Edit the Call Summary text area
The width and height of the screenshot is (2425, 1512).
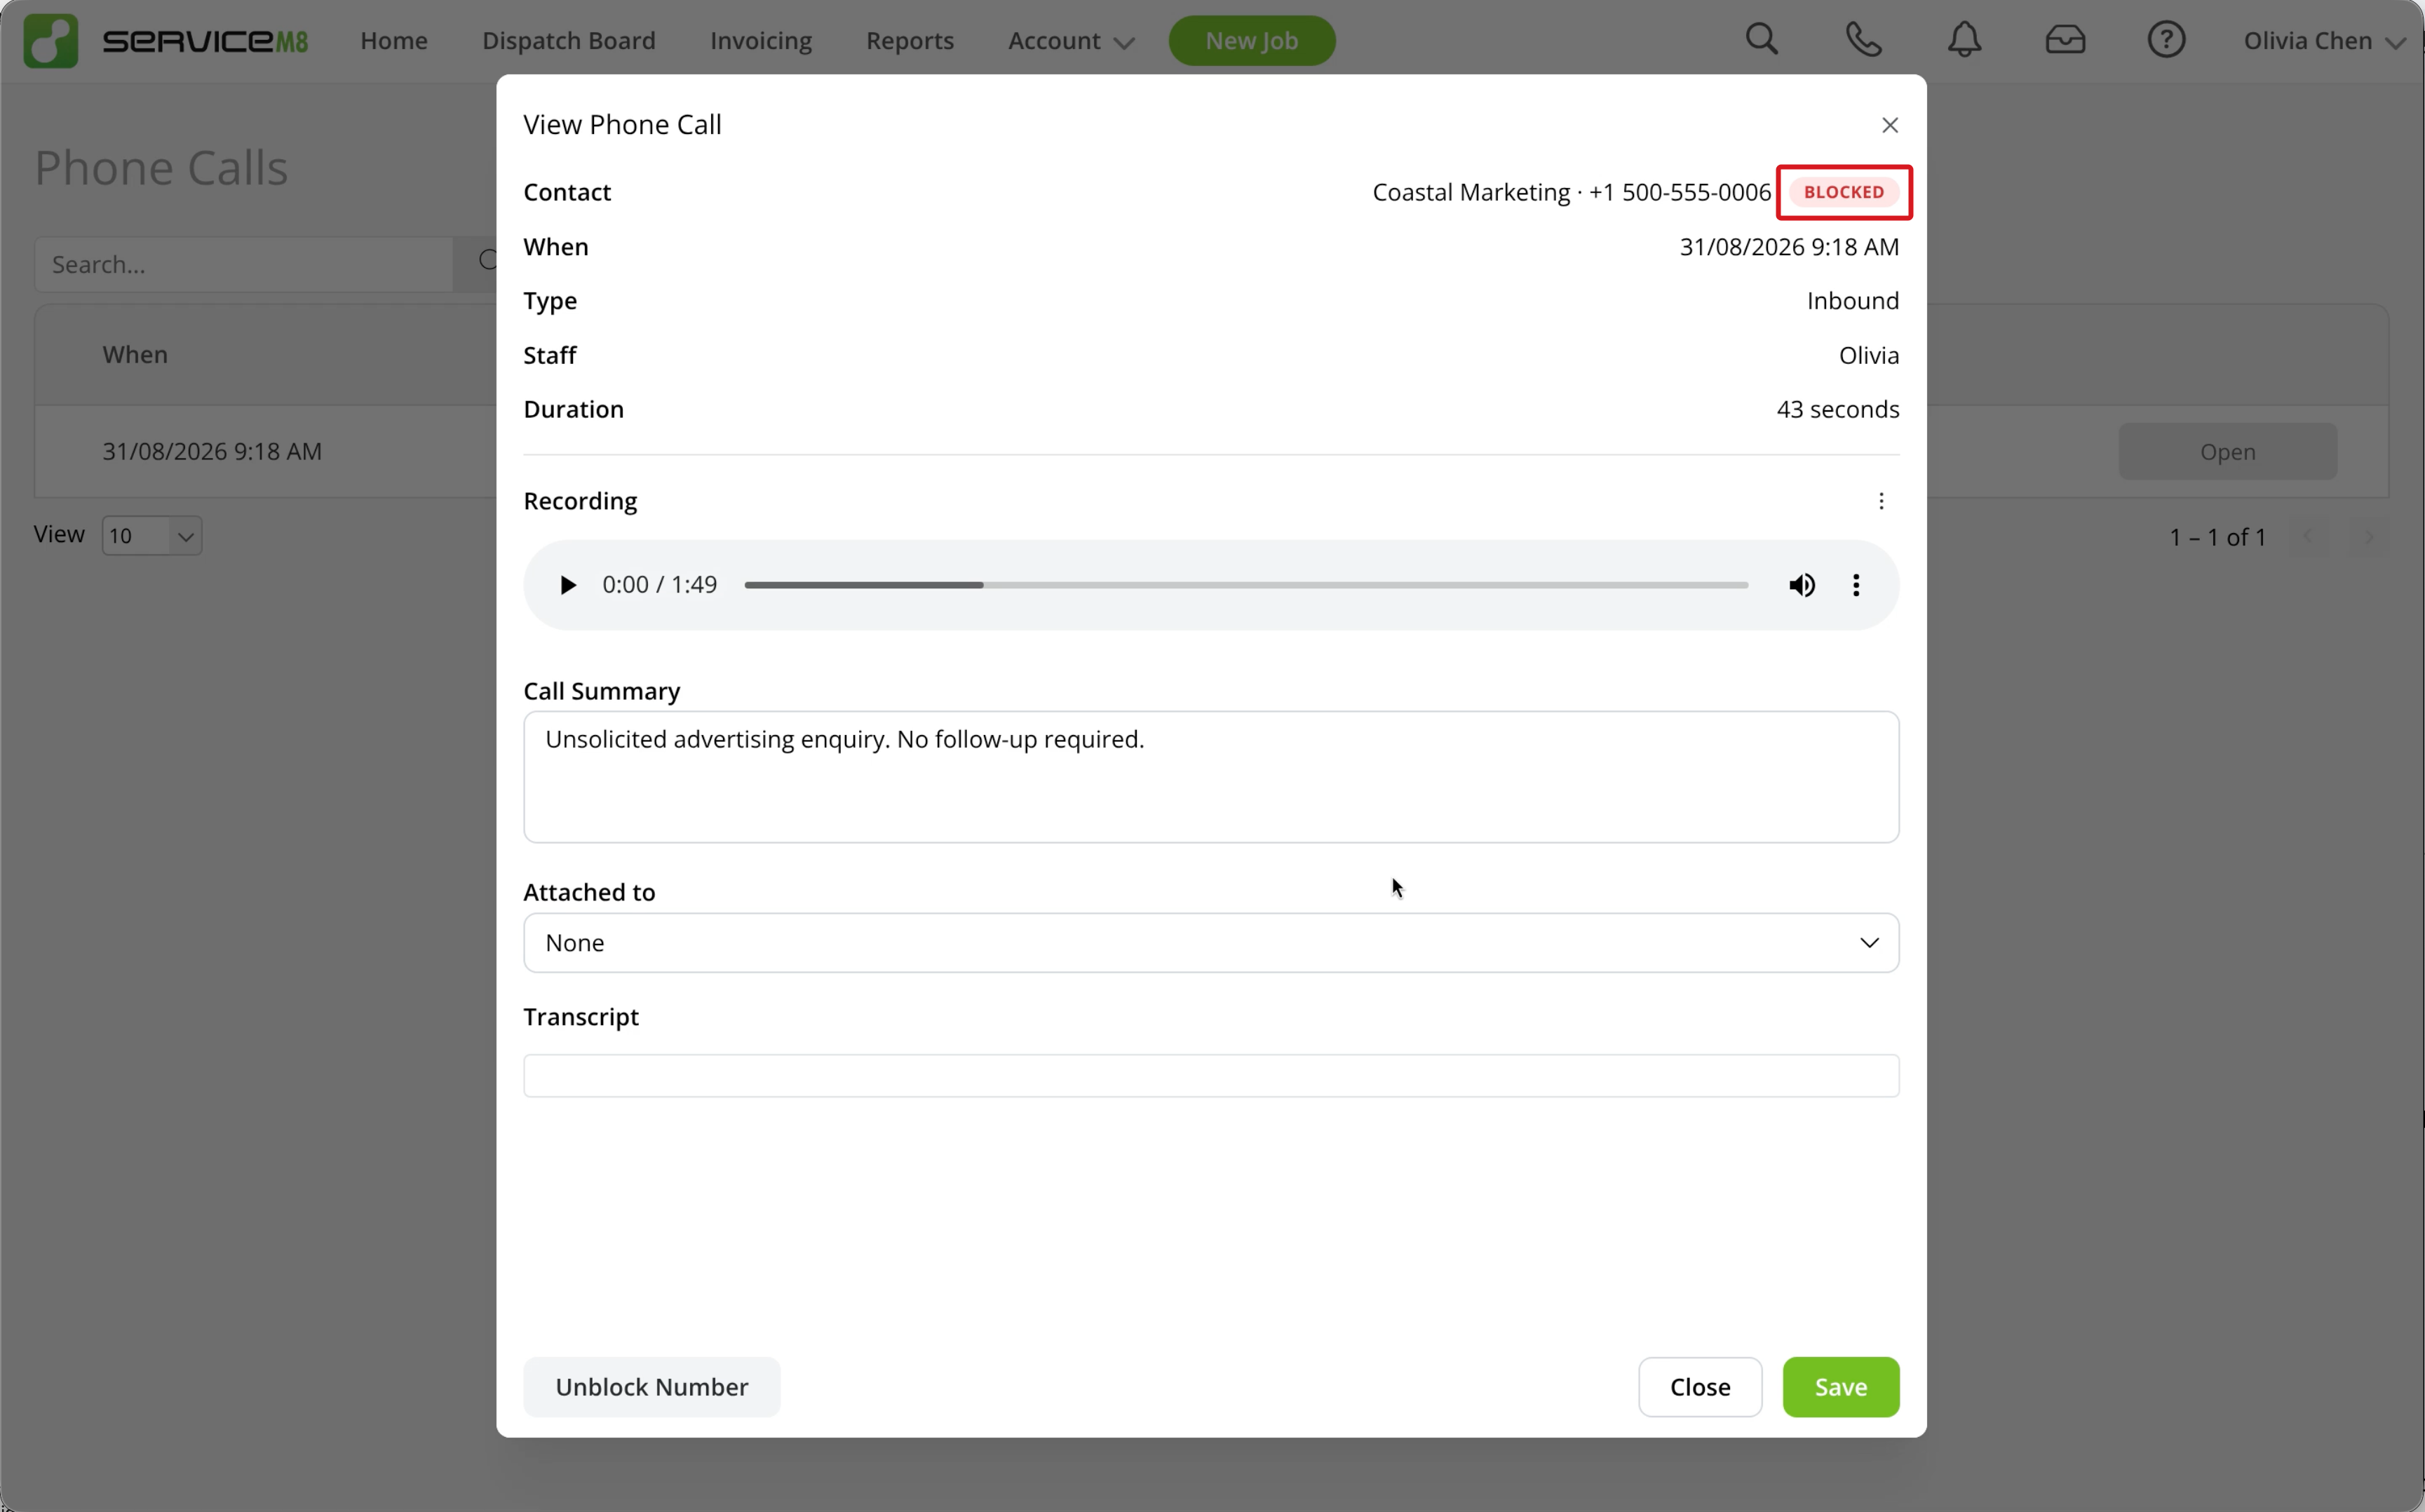tap(1211, 777)
